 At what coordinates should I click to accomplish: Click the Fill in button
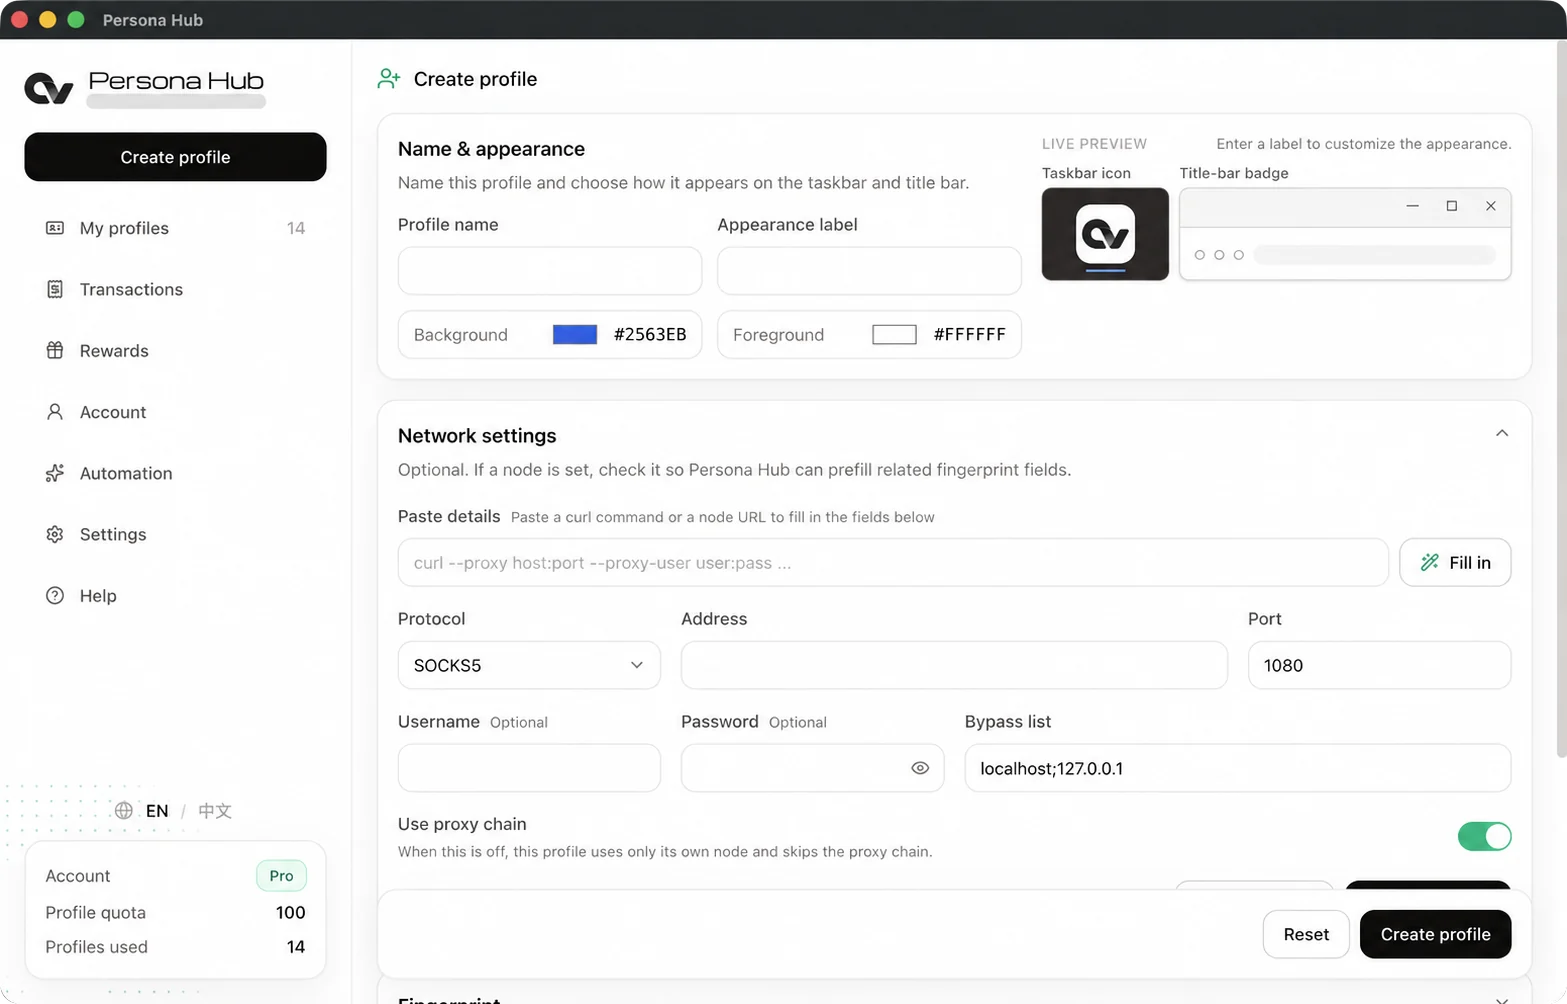point(1455,562)
